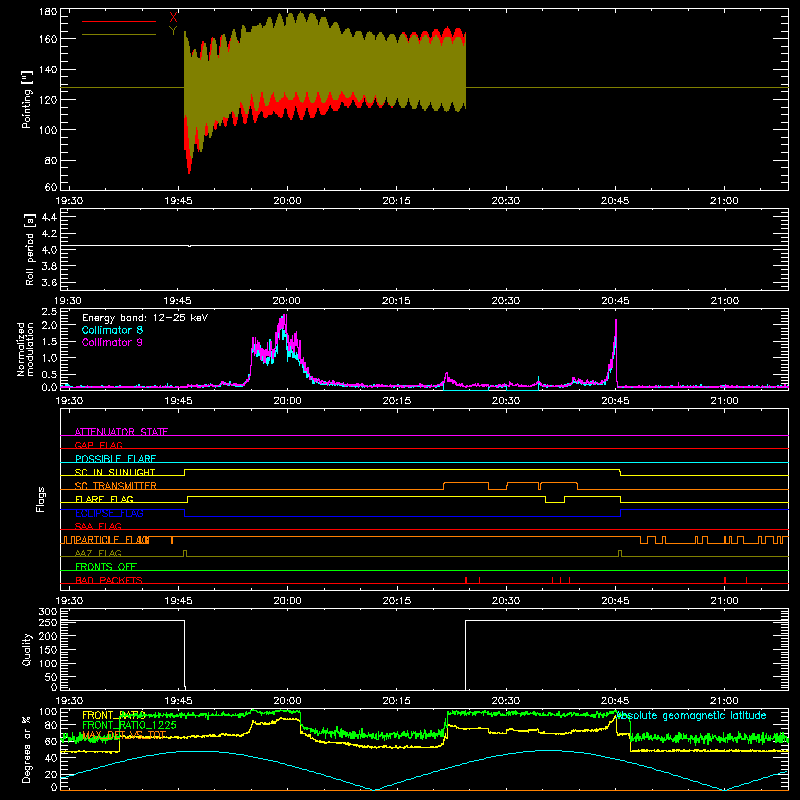The image size is (800, 800).
Task: Click the "Absolute geomagnetic latitude" label
Action: click(691, 715)
